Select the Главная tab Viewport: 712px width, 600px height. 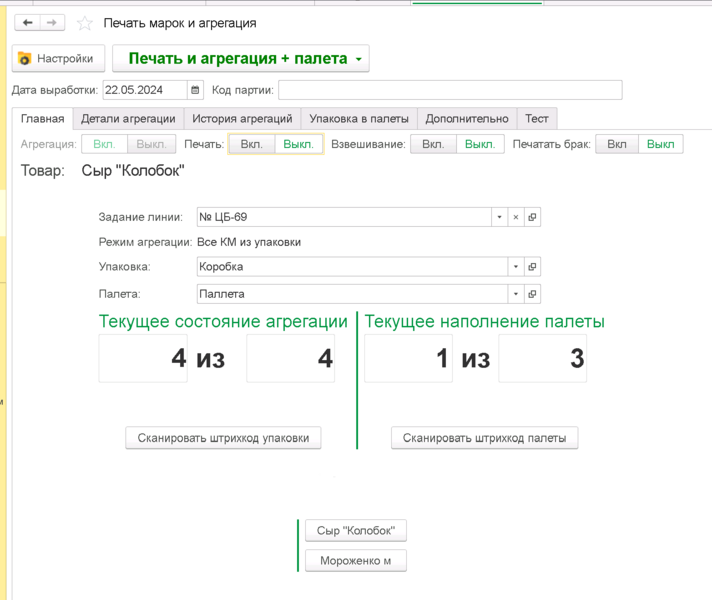pyautogui.click(x=43, y=119)
